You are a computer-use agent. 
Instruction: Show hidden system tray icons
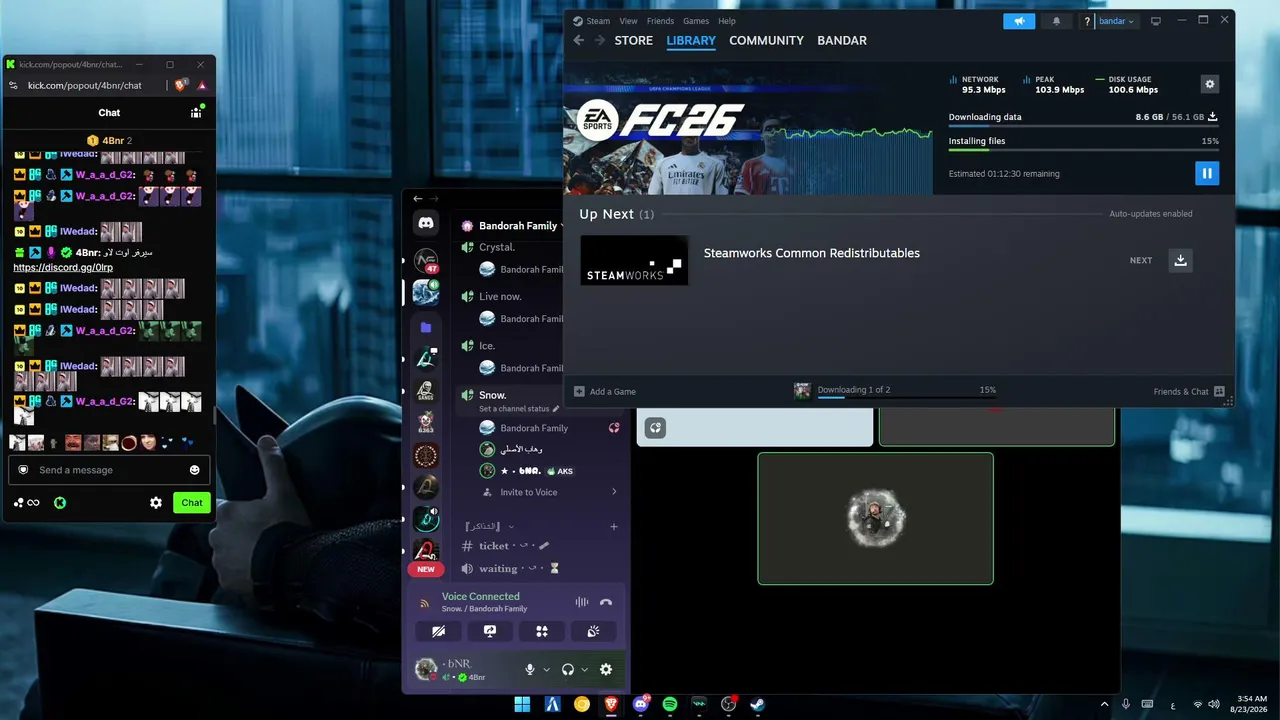pos(1107,705)
